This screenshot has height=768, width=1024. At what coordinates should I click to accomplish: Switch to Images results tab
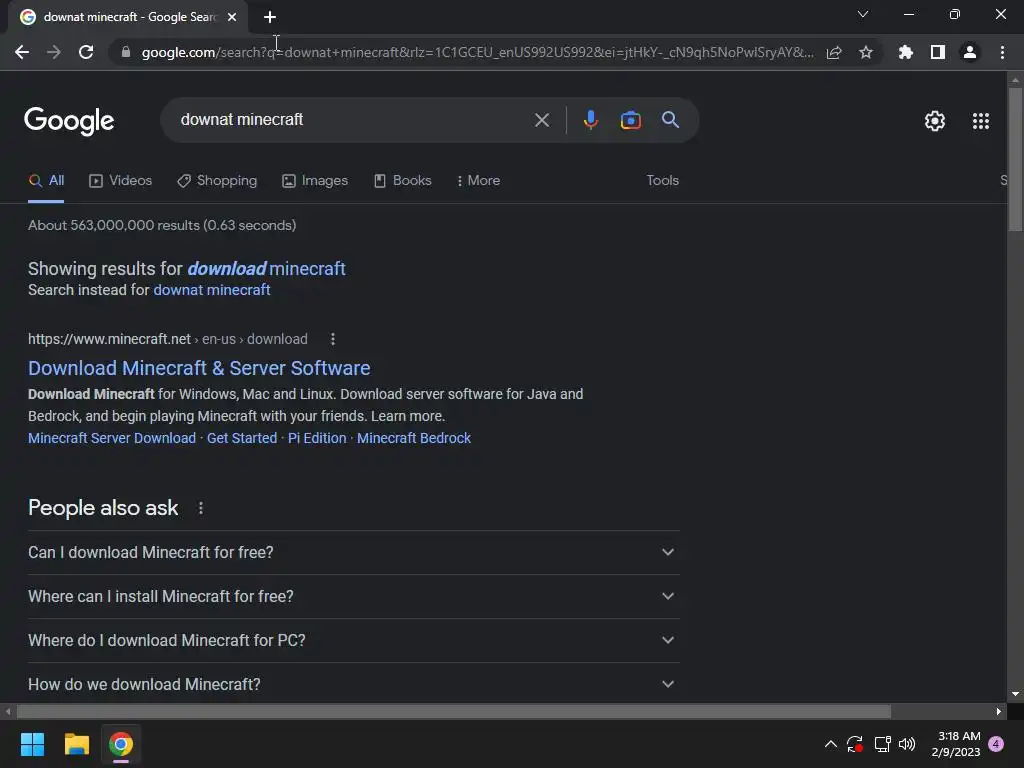click(315, 181)
